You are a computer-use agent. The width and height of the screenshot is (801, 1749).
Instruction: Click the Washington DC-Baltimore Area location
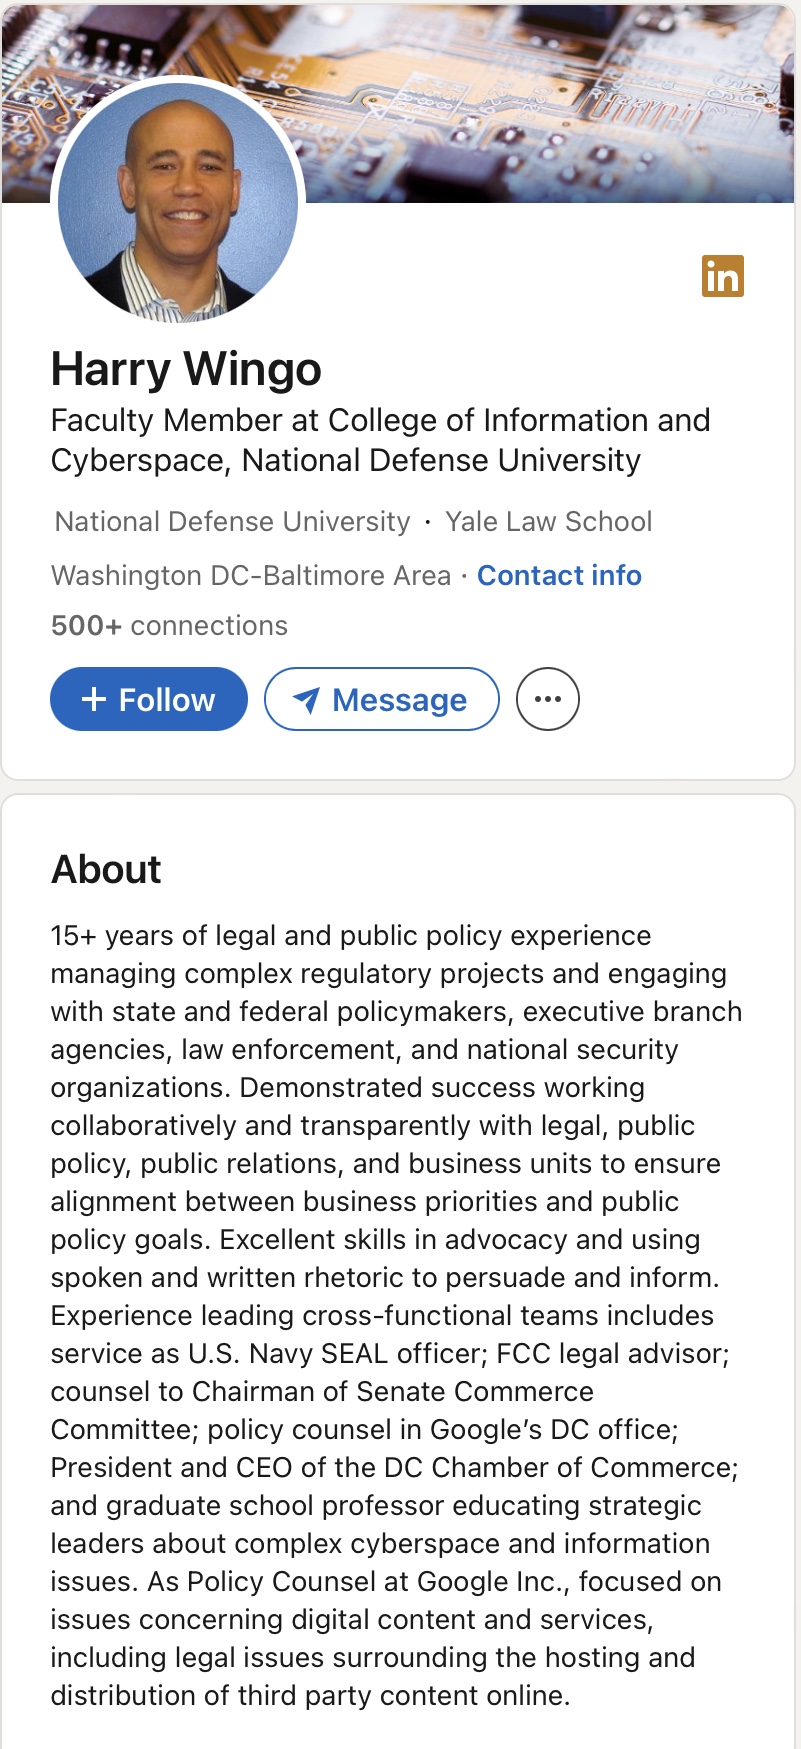click(x=251, y=576)
